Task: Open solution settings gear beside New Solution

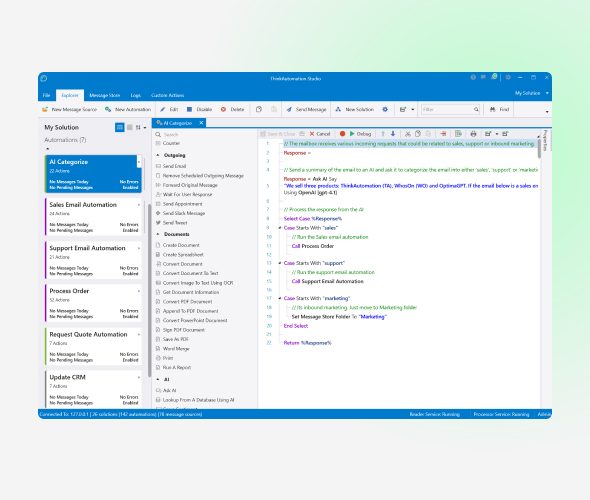Action: 385,109
